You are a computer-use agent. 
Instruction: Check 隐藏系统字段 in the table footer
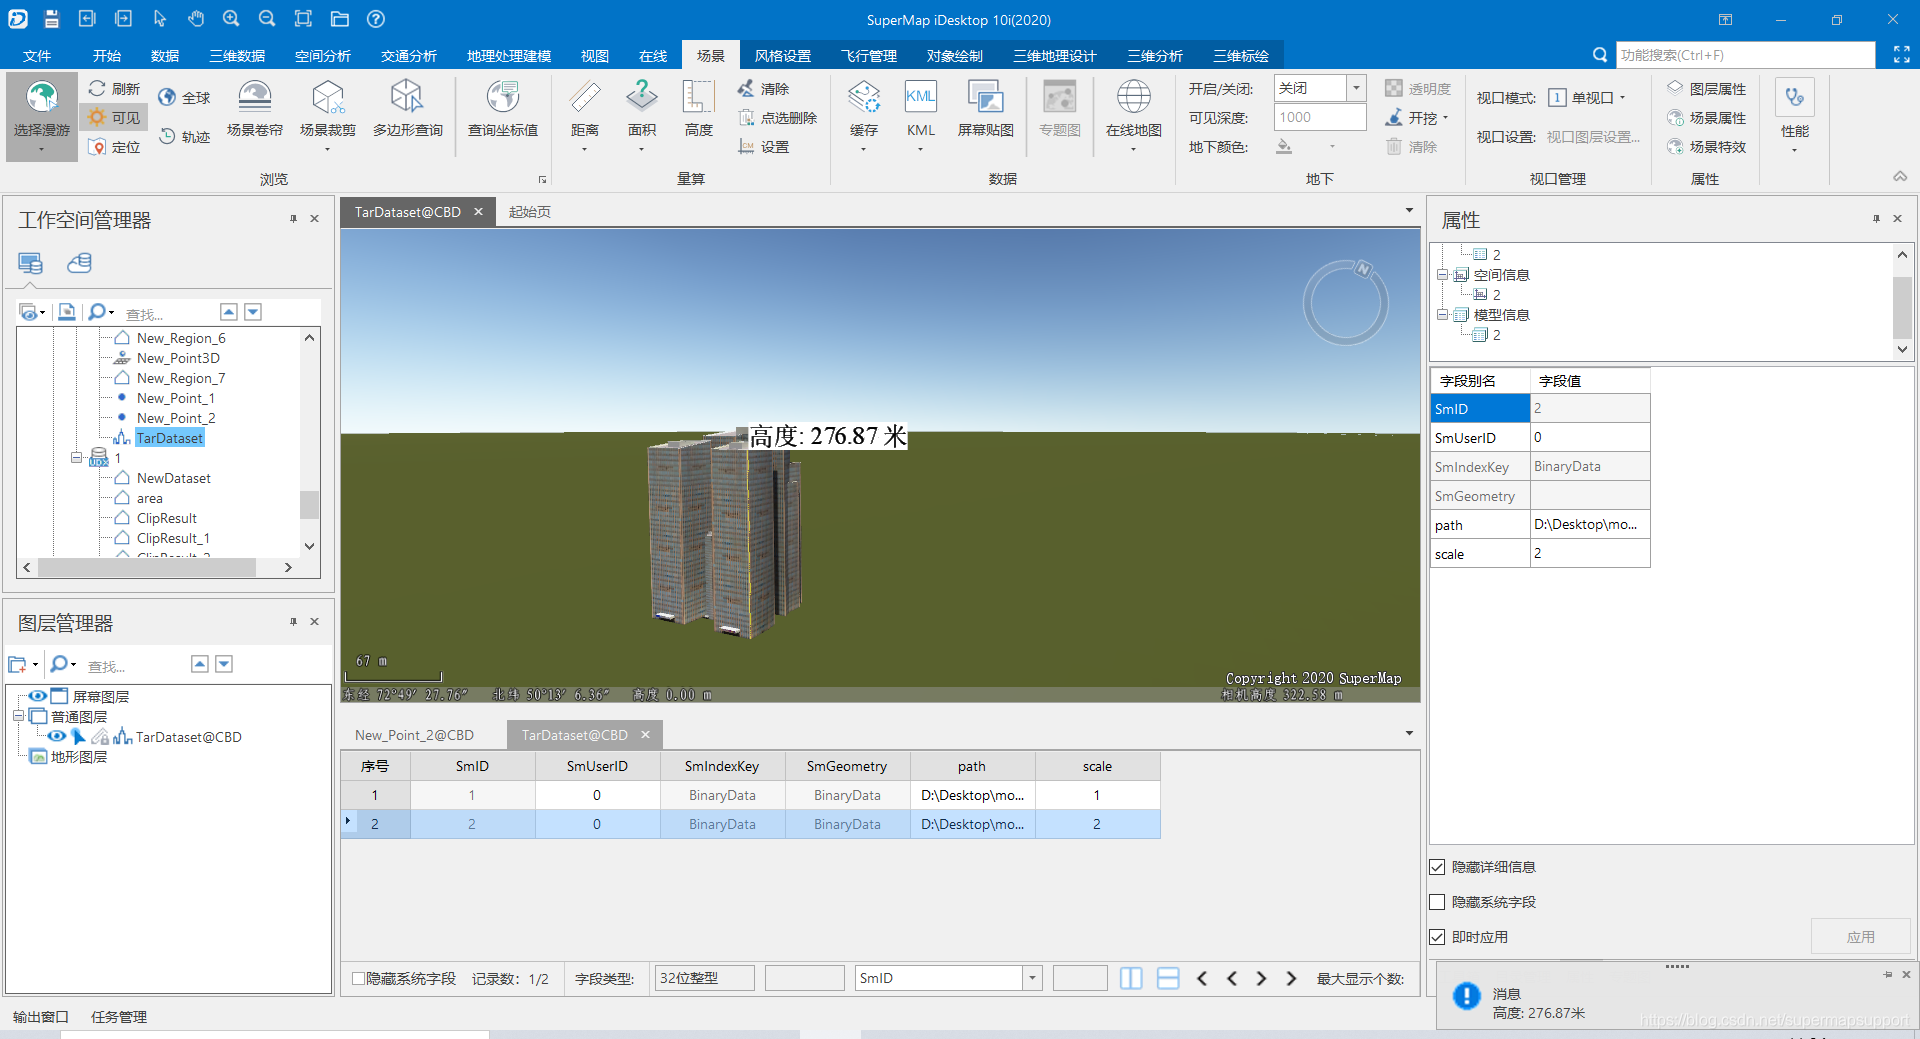click(358, 978)
